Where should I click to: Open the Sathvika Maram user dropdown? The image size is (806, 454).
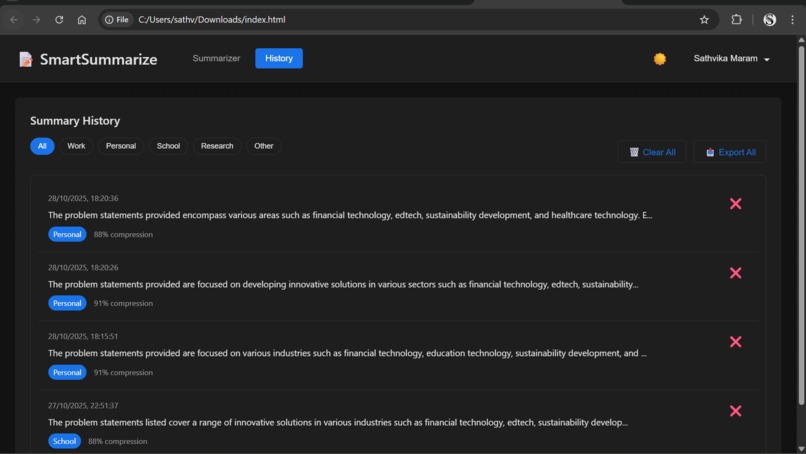(x=731, y=59)
